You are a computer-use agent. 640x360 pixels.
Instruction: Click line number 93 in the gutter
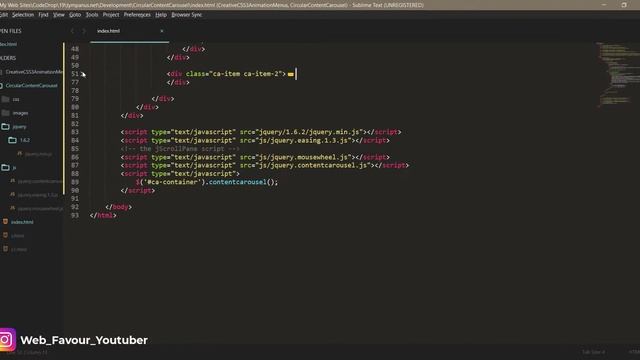pos(75,216)
